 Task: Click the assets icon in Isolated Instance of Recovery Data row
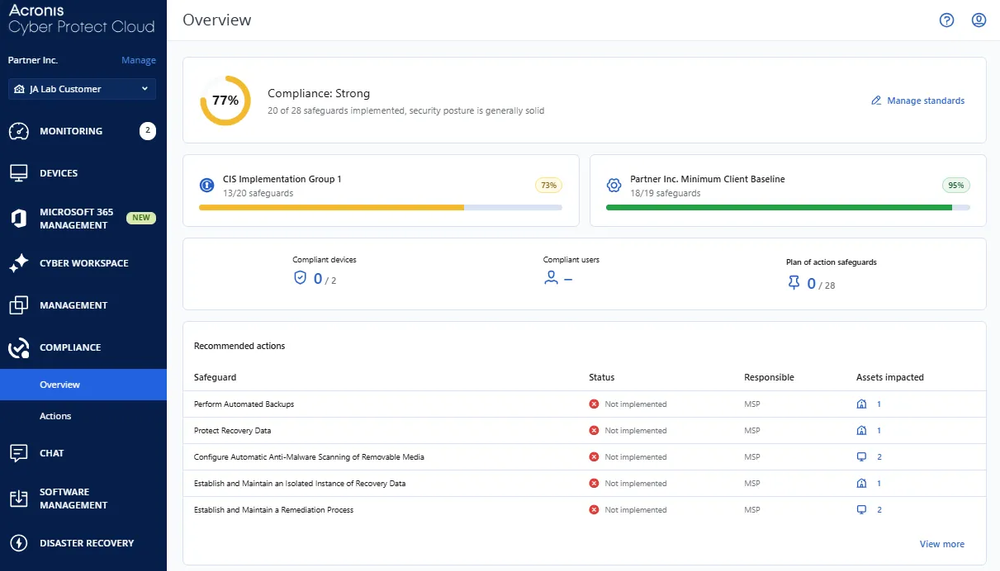[861, 484]
